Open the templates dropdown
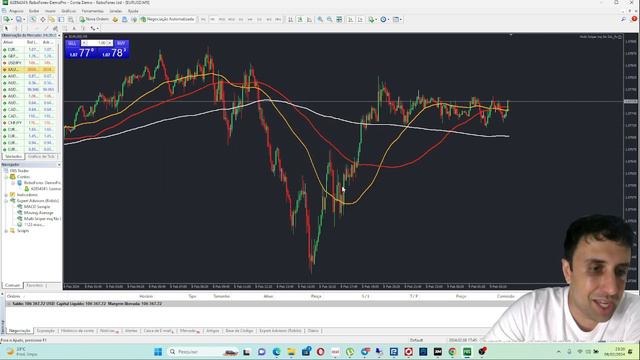 point(397,19)
